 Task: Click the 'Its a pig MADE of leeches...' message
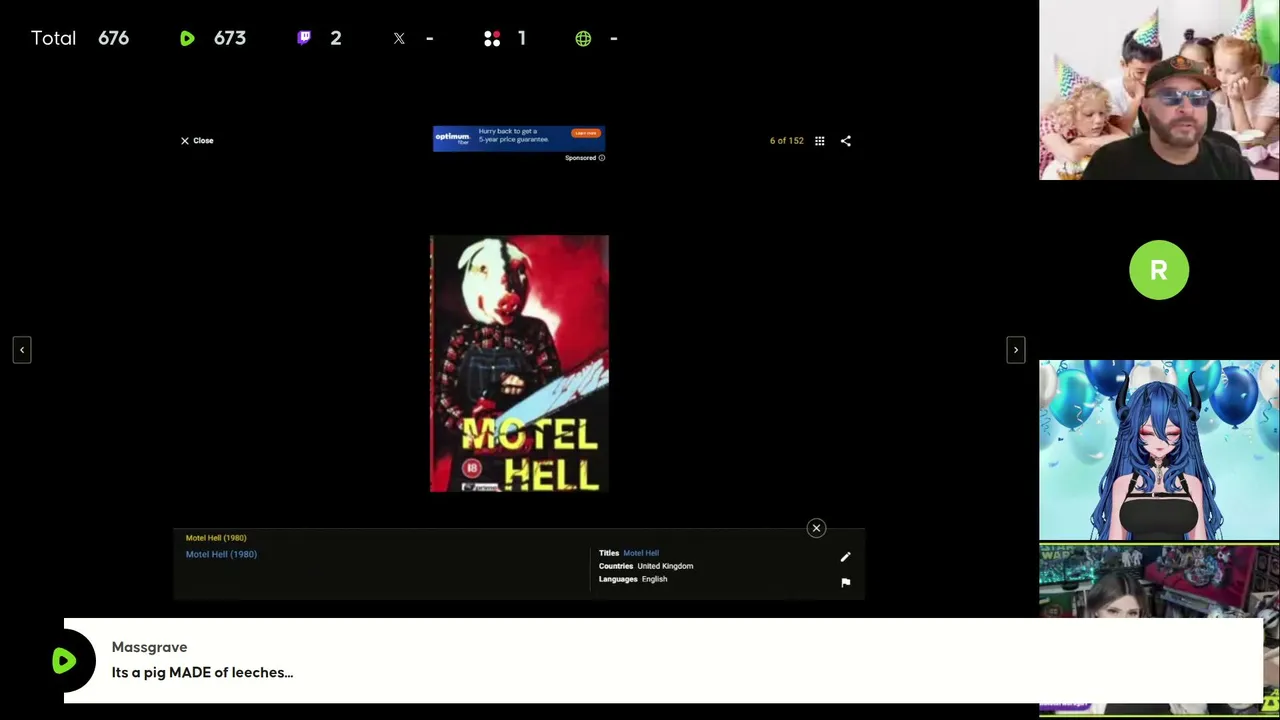click(x=202, y=673)
